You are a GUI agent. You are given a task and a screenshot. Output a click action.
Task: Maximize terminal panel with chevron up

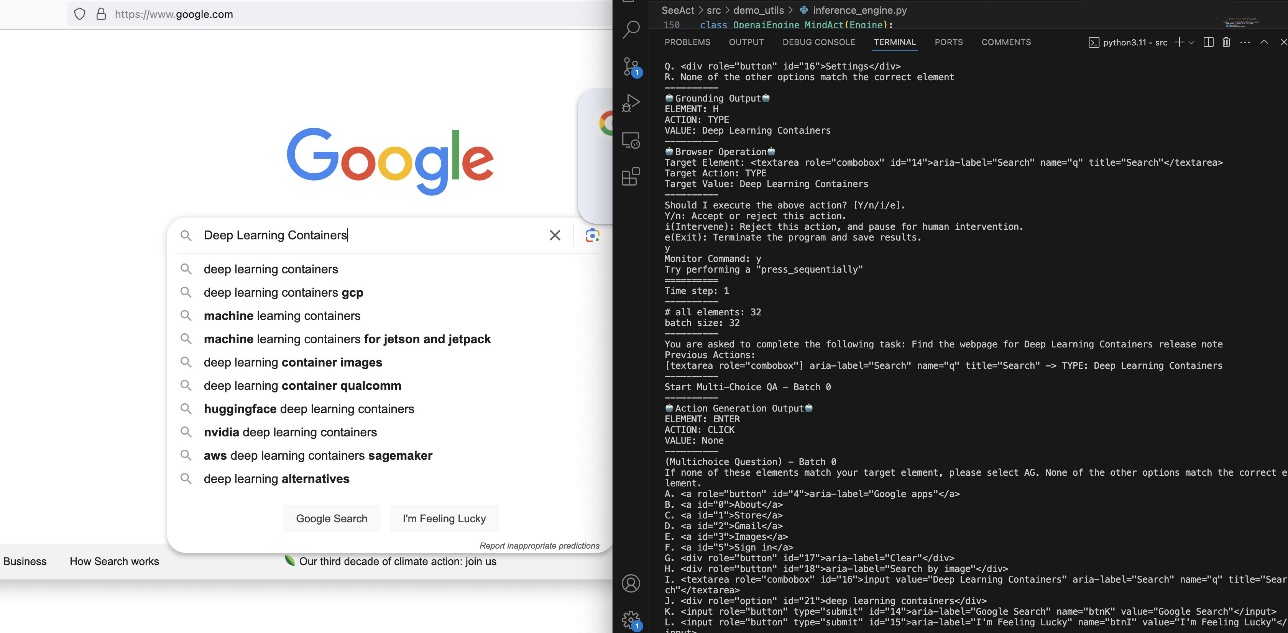click(1264, 42)
